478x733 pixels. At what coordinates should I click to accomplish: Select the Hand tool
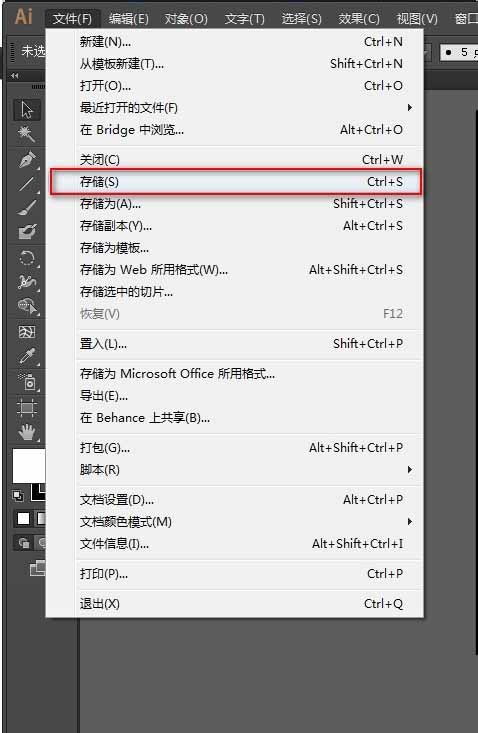click(x=27, y=432)
